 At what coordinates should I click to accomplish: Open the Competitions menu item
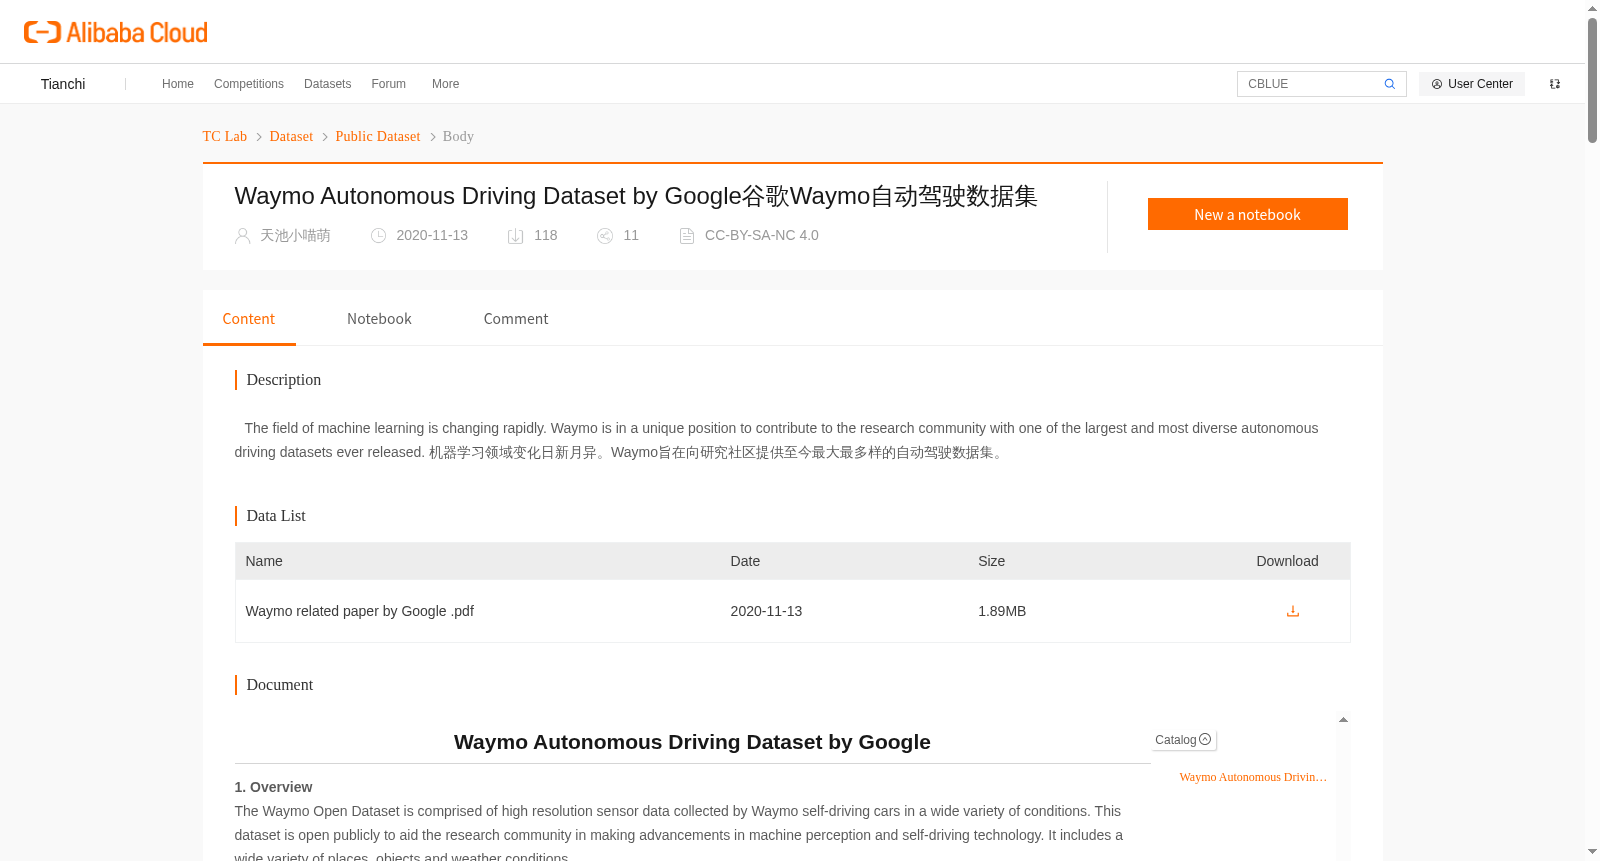pyautogui.click(x=249, y=84)
